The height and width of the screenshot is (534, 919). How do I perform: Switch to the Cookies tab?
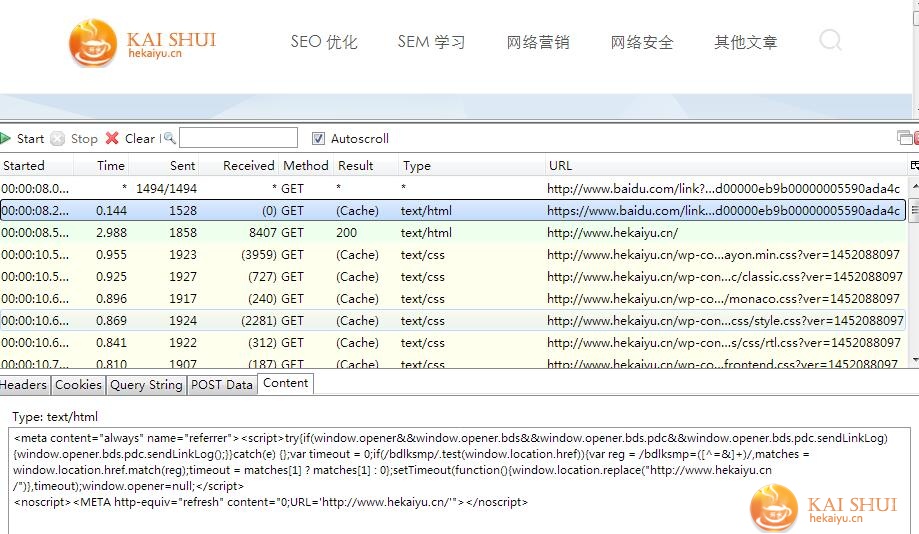click(x=78, y=385)
